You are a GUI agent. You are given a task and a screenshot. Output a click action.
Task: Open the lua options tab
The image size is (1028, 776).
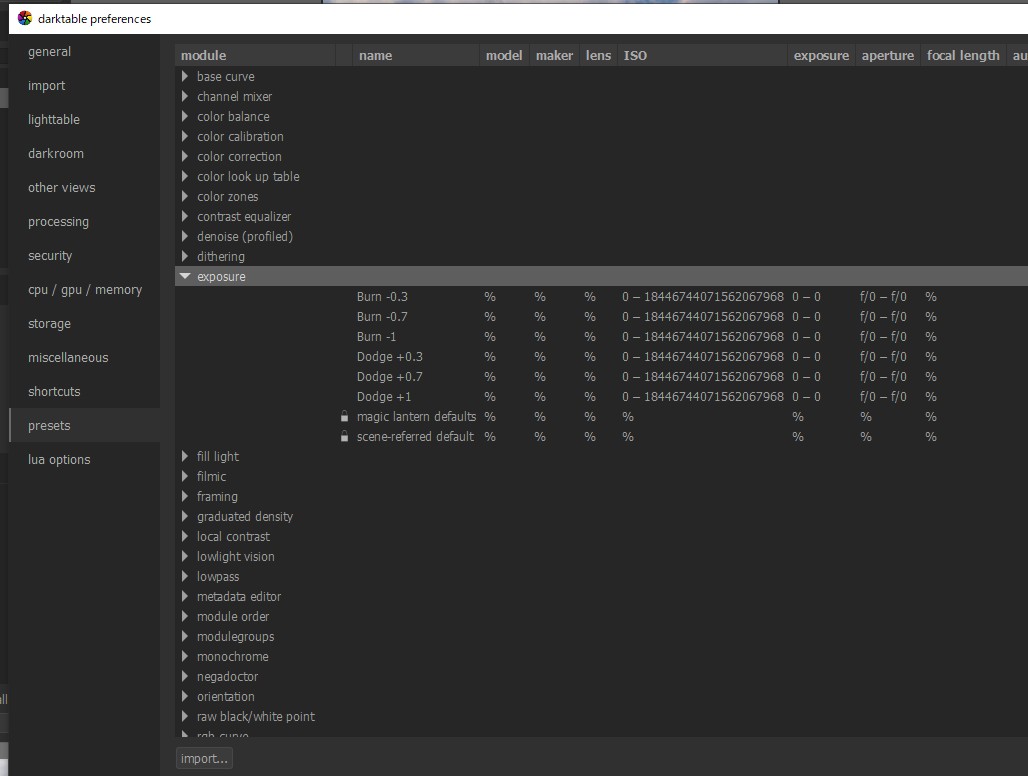click(85, 459)
